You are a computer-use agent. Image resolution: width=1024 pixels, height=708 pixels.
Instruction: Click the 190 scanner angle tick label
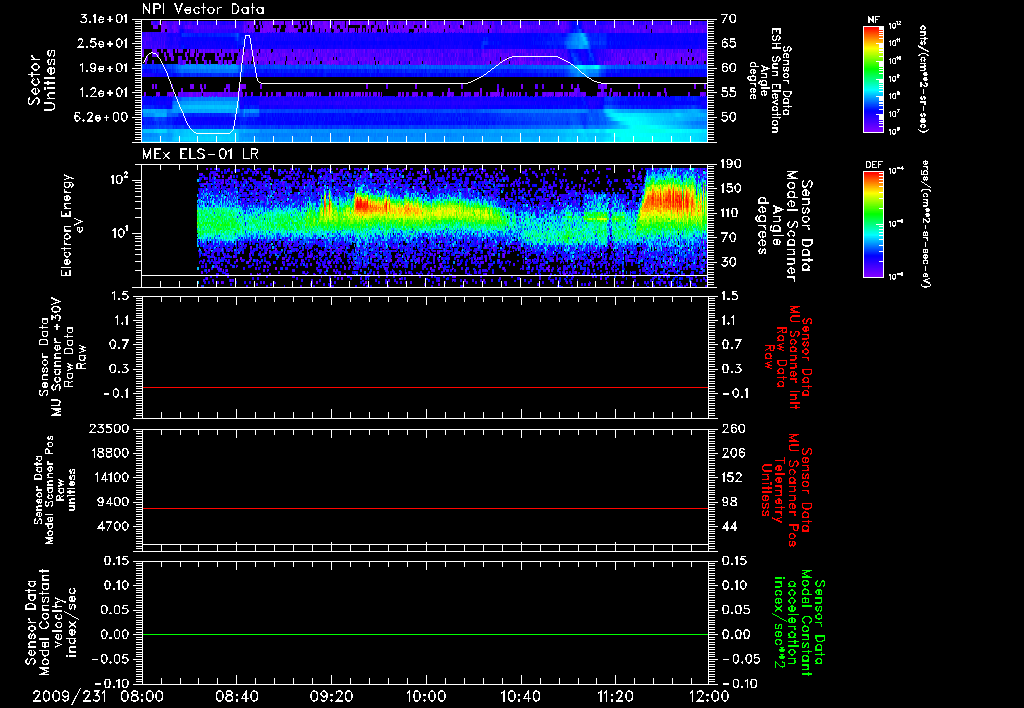733,164
